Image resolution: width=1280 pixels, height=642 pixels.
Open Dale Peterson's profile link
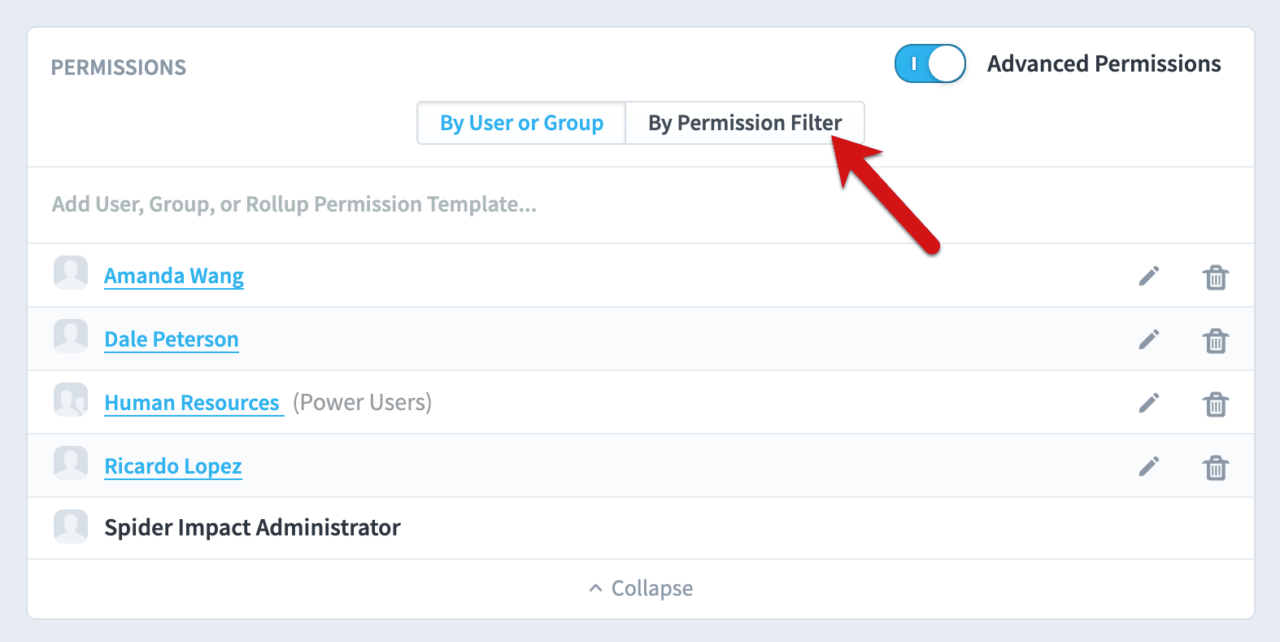click(x=171, y=339)
